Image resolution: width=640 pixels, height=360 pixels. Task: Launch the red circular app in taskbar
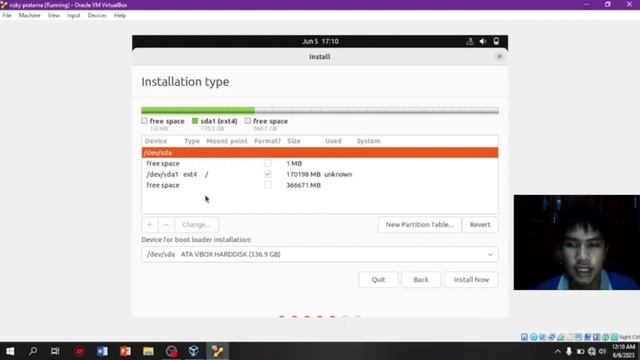point(79,351)
